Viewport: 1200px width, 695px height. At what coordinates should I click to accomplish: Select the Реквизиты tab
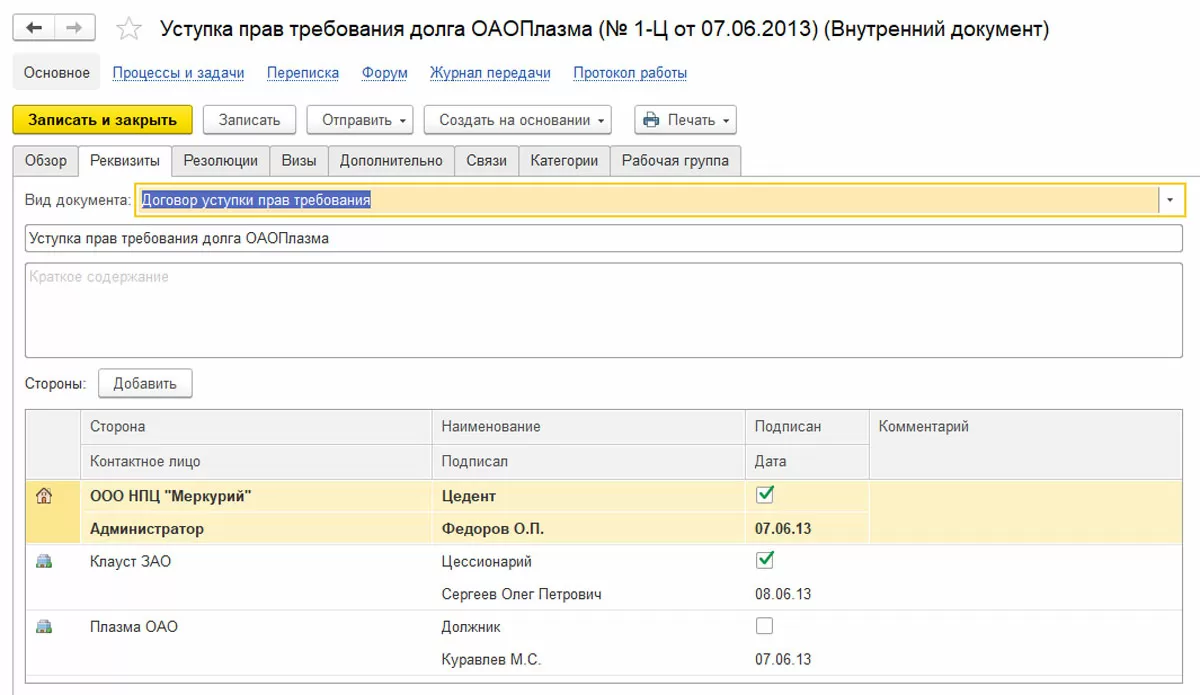[x=124, y=160]
